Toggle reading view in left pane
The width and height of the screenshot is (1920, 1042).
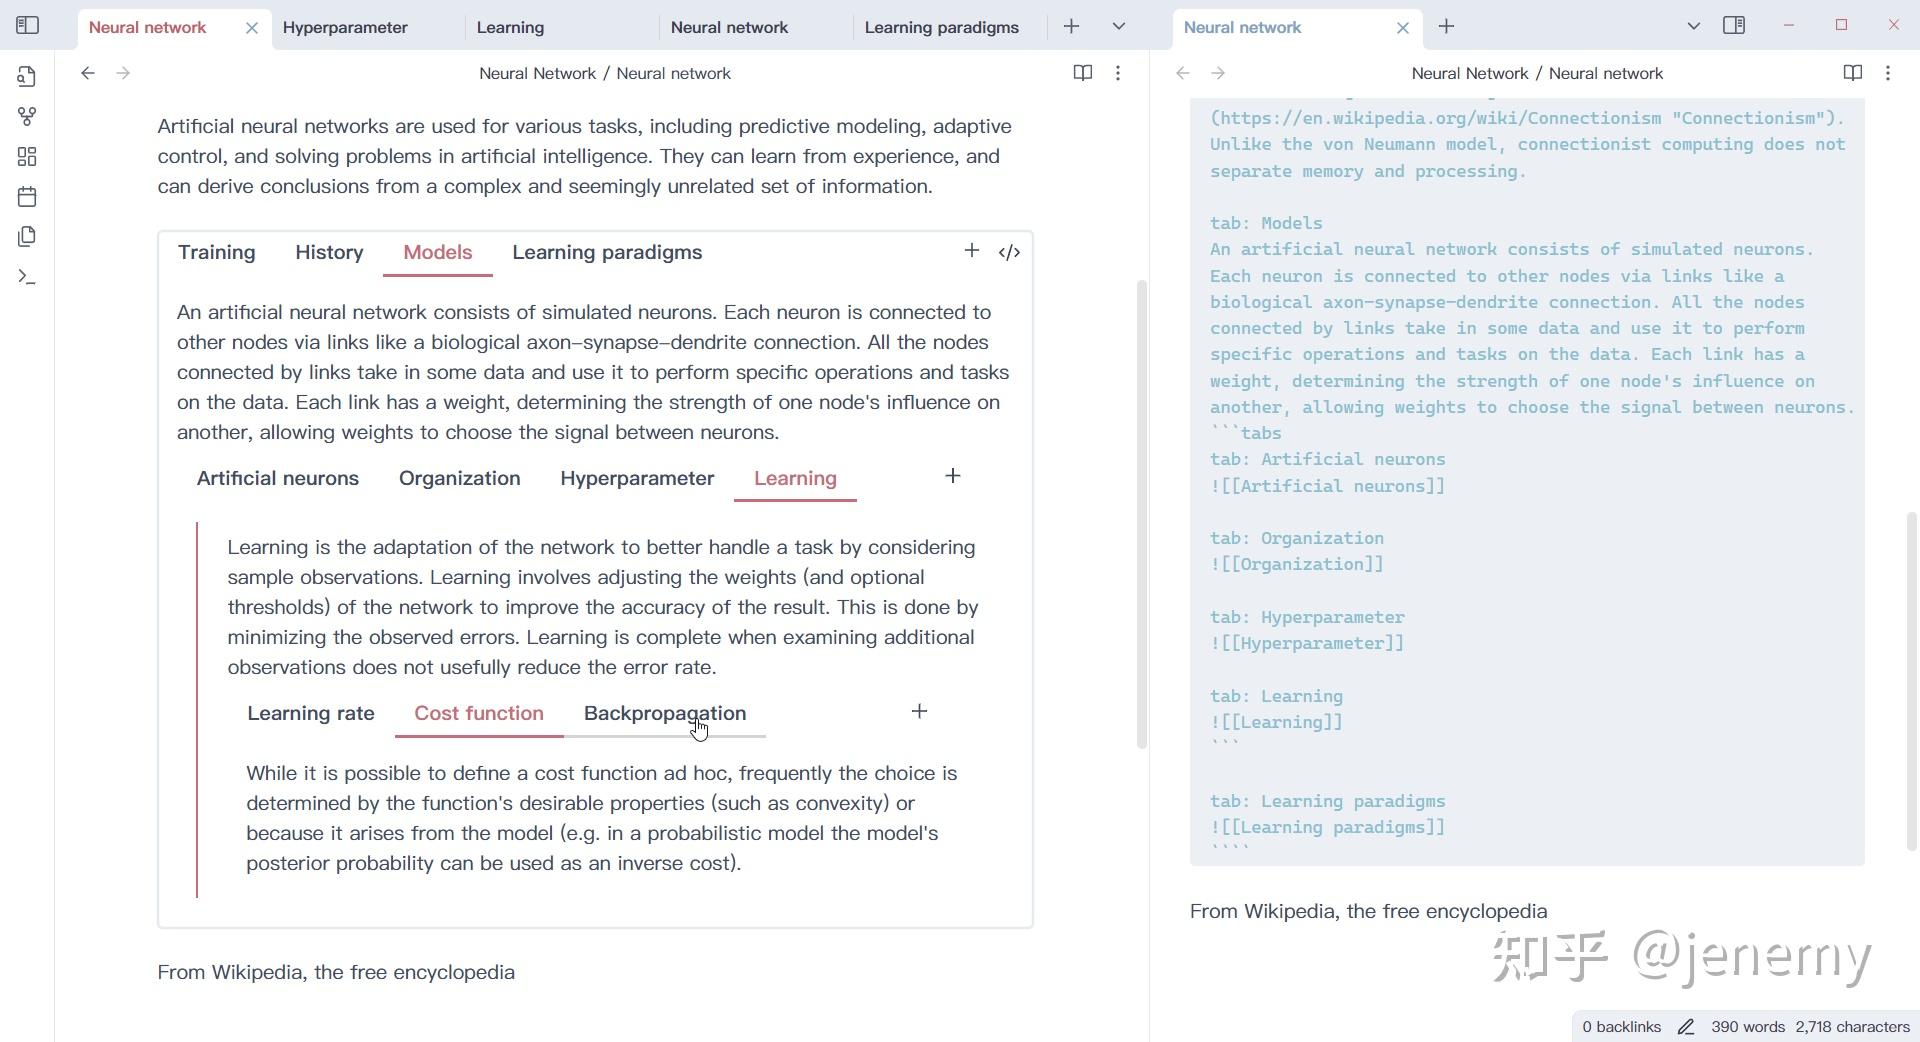[x=1082, y=73]
